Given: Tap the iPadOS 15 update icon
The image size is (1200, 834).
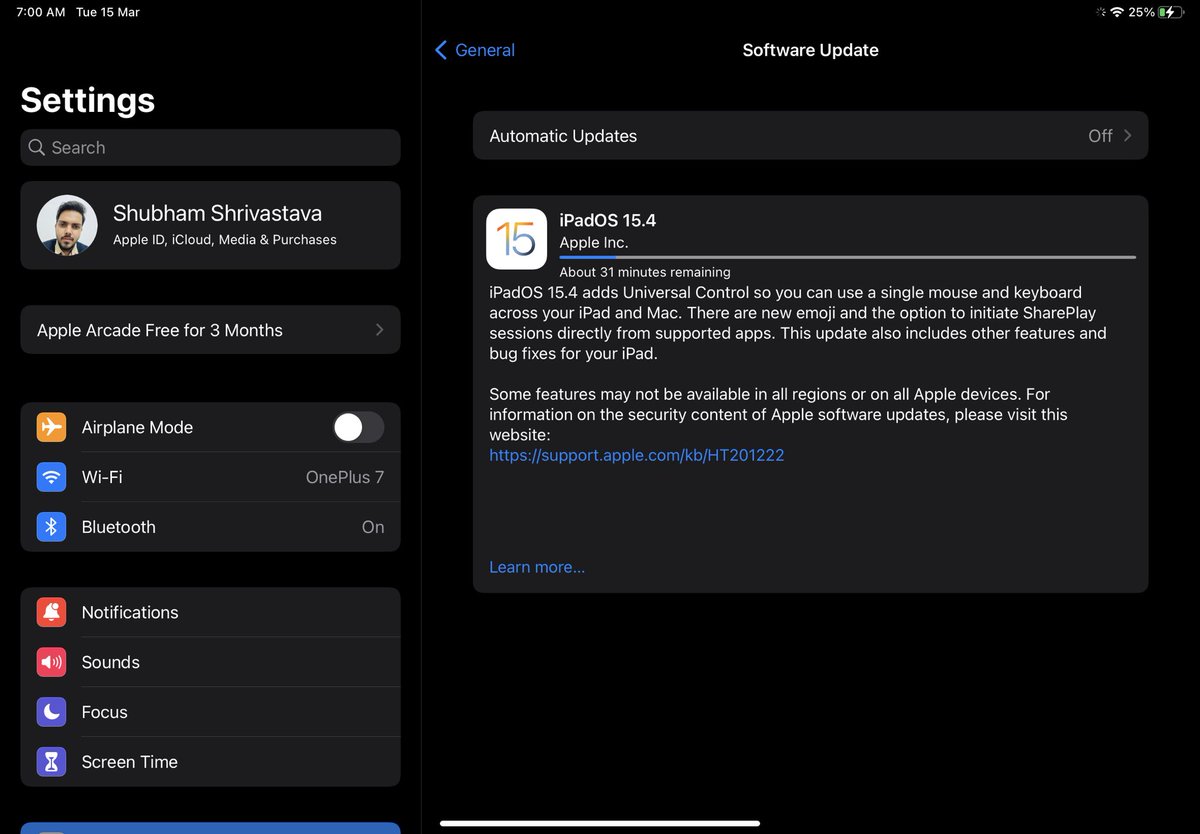Looking at the screenshot, I should [516, 239].
